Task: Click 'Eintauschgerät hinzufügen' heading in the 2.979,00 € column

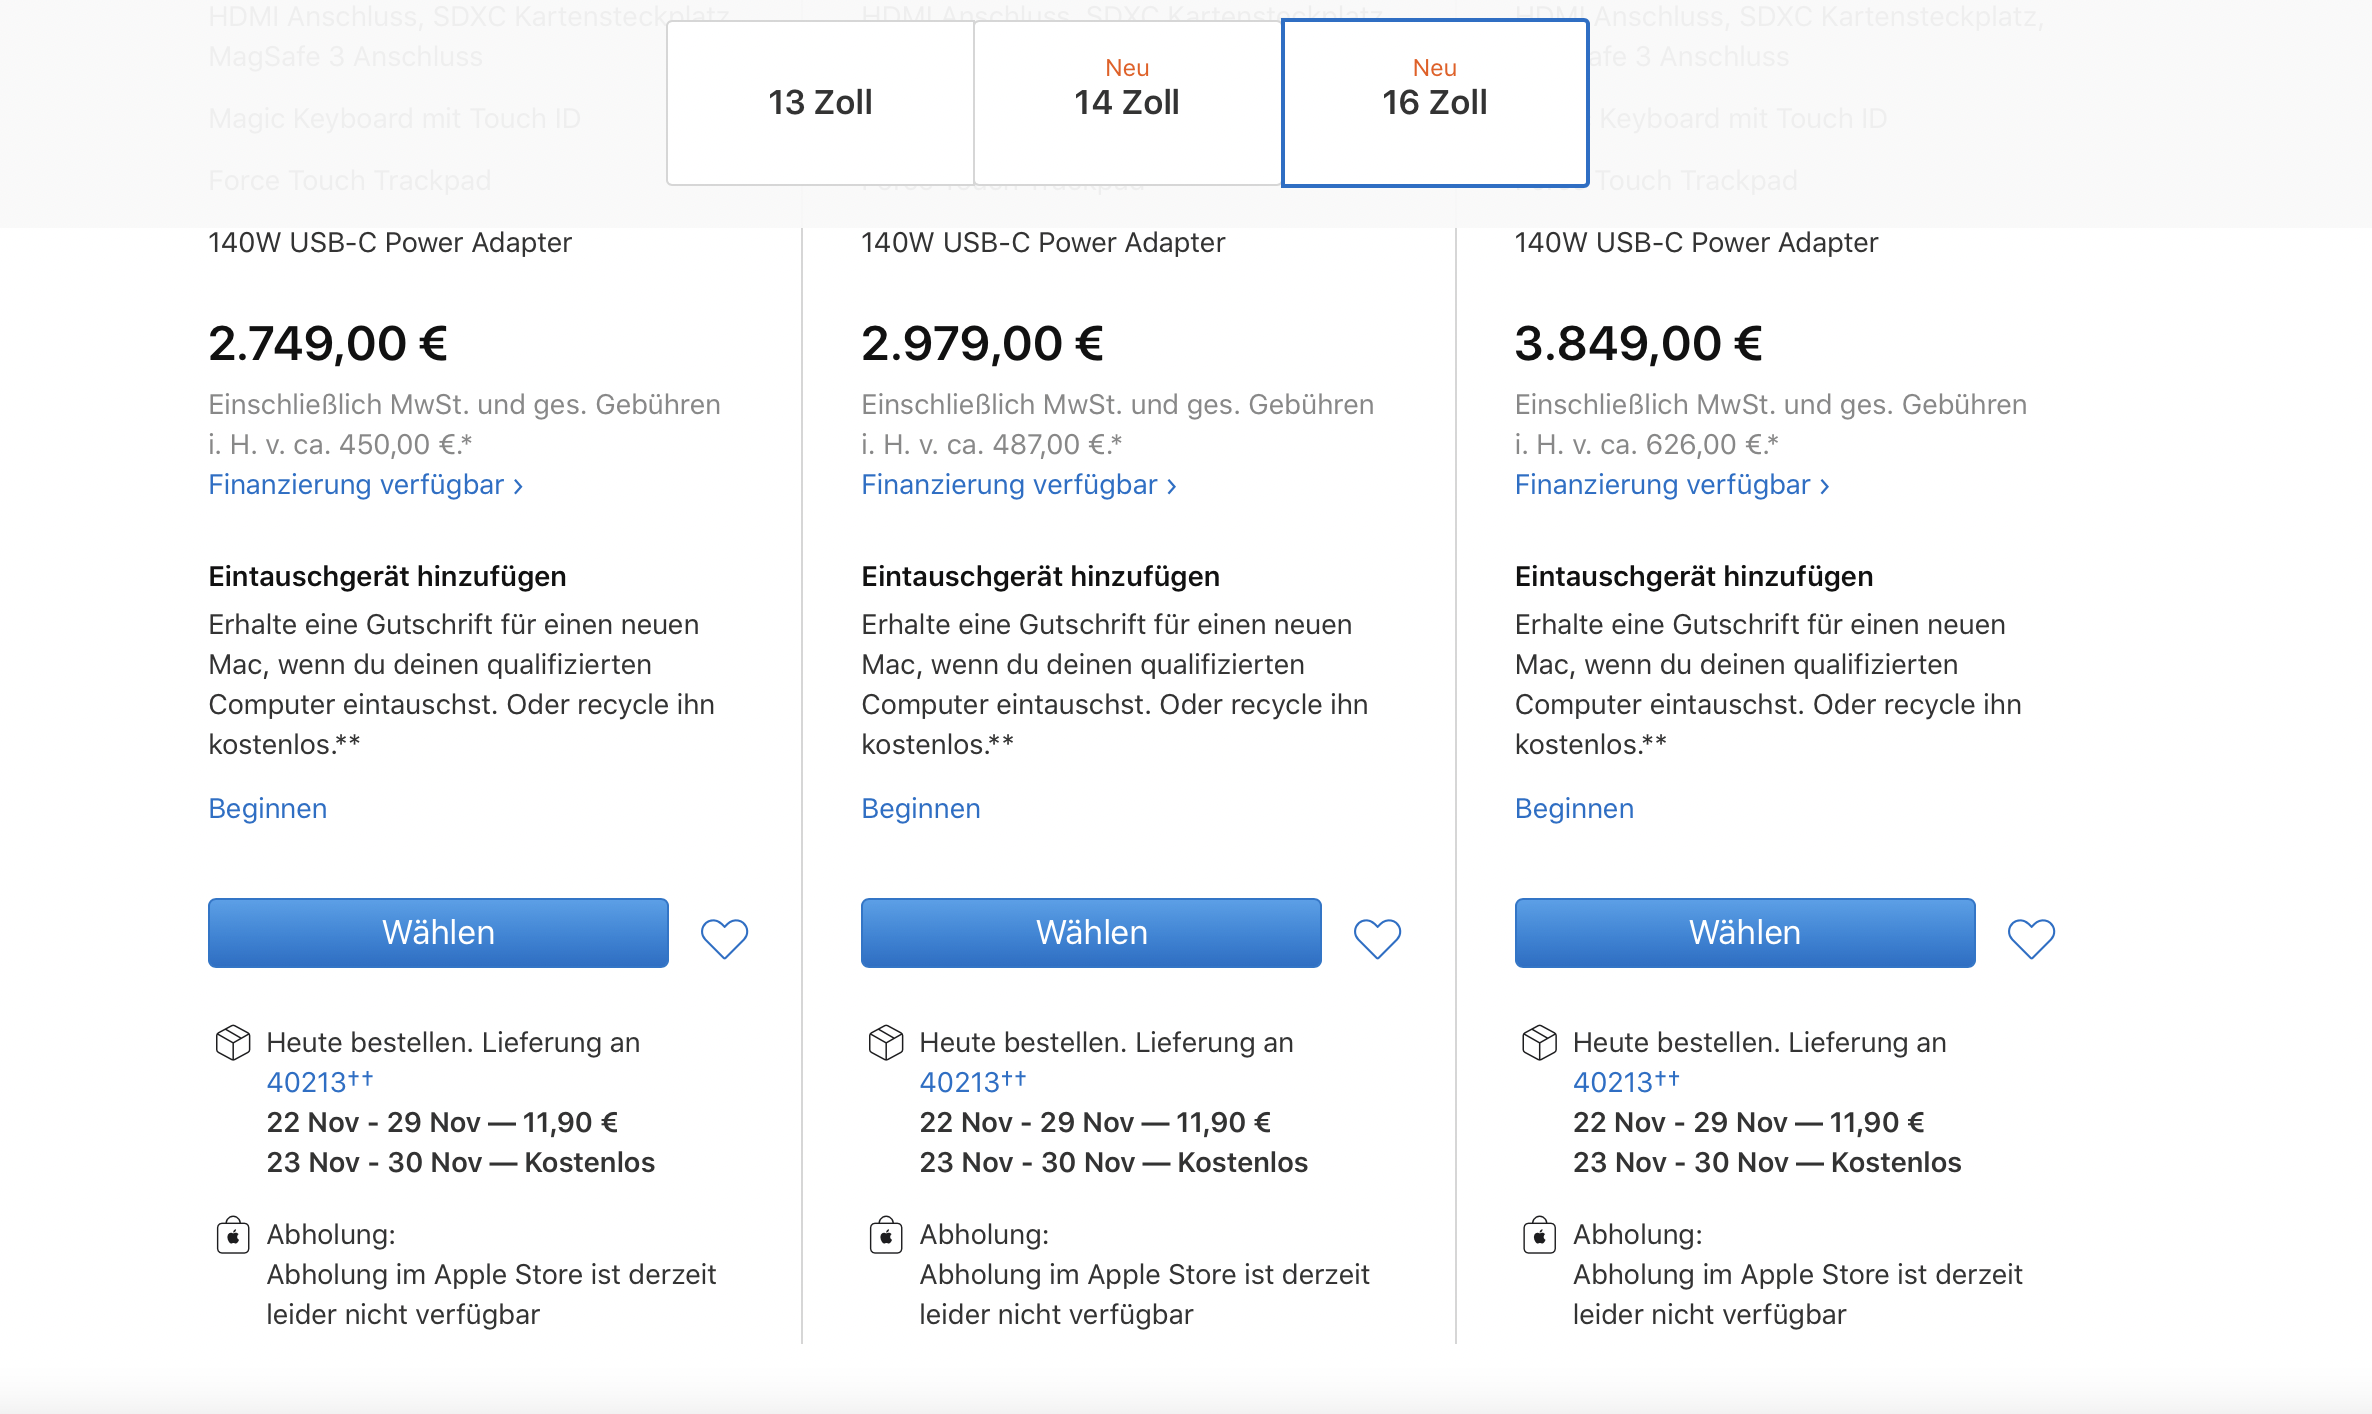Action: pyautogui.click(x=1040, y=577)
